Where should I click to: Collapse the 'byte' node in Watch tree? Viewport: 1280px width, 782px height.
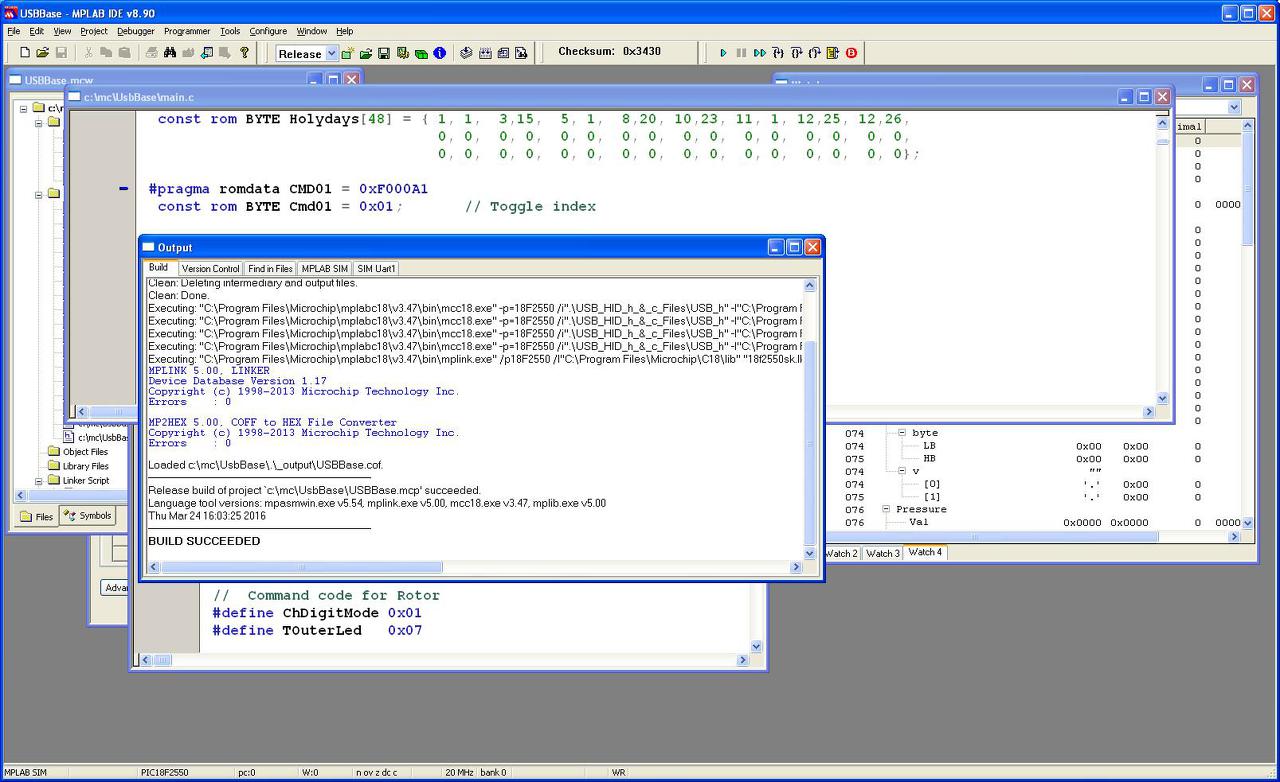click(x=901, y=433)
